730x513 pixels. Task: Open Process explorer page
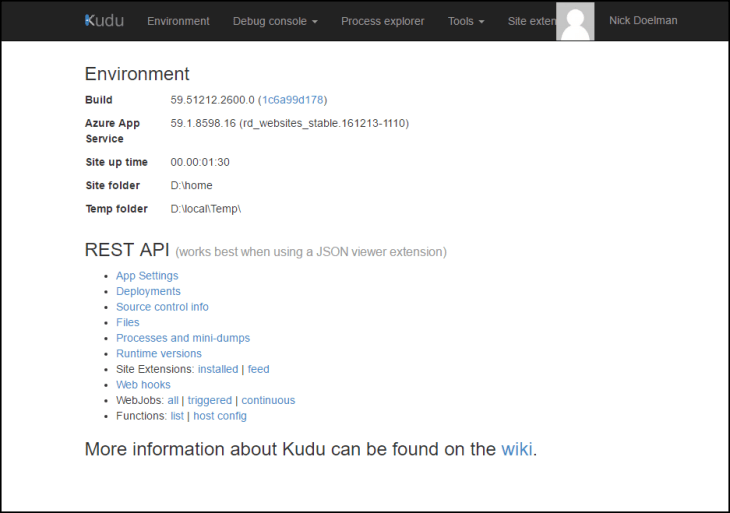[383, 21]
